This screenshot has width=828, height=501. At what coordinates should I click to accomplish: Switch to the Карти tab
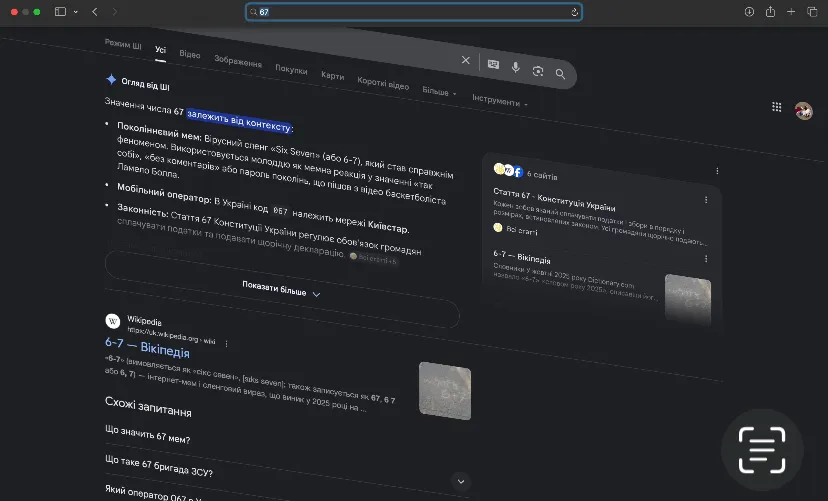click(x=333, y=75)
